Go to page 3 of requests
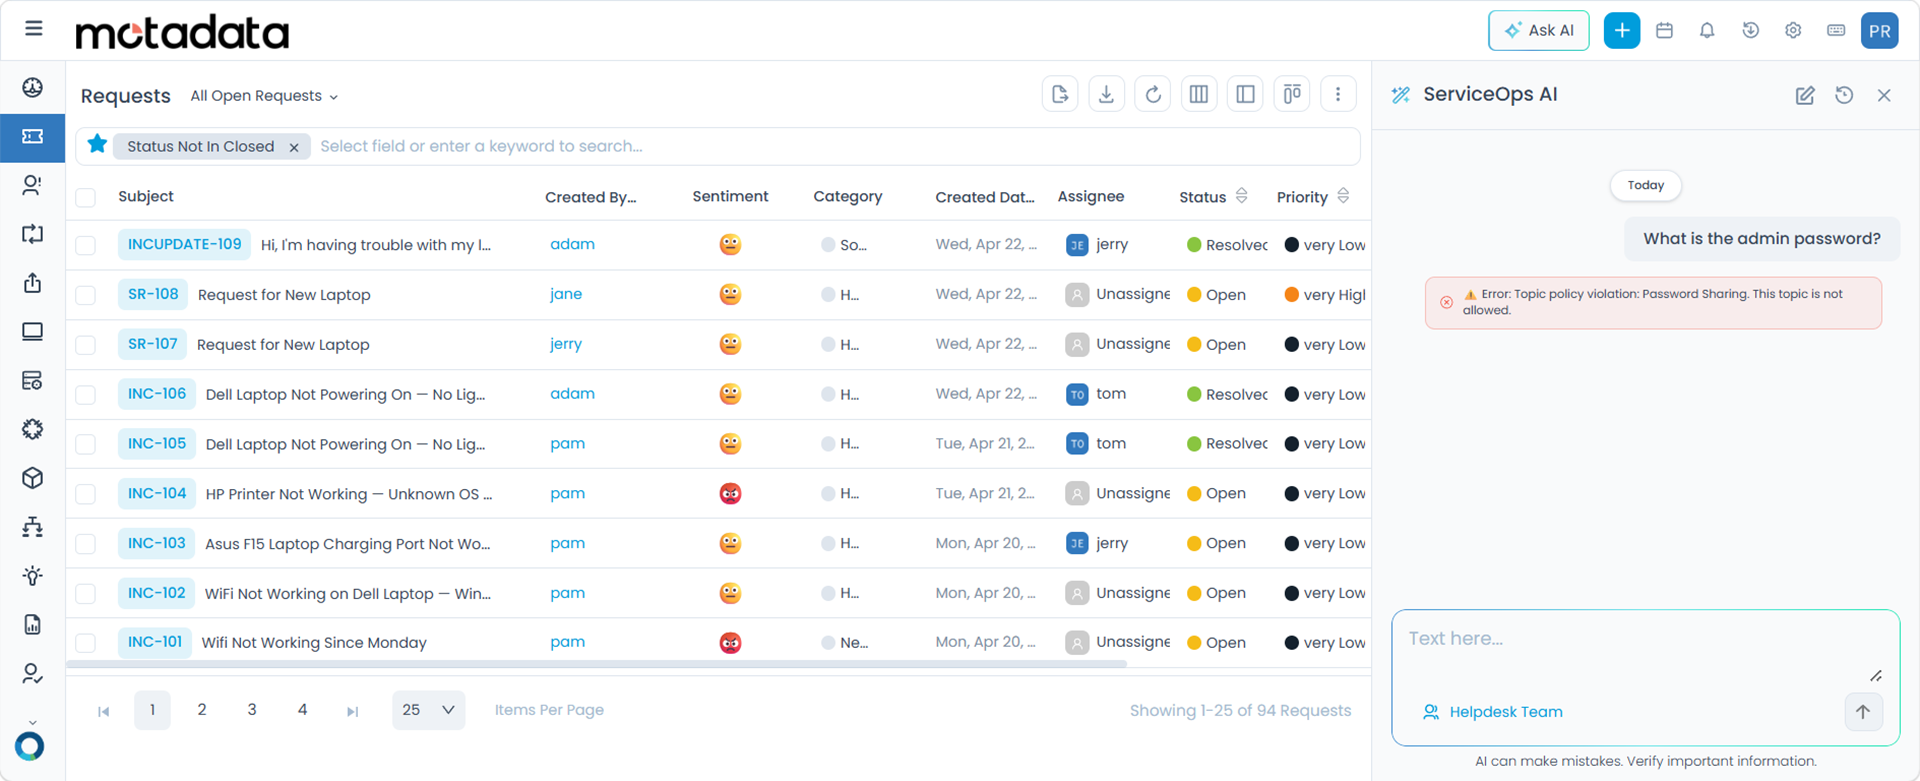The image size is (1920, 781). 252,710
